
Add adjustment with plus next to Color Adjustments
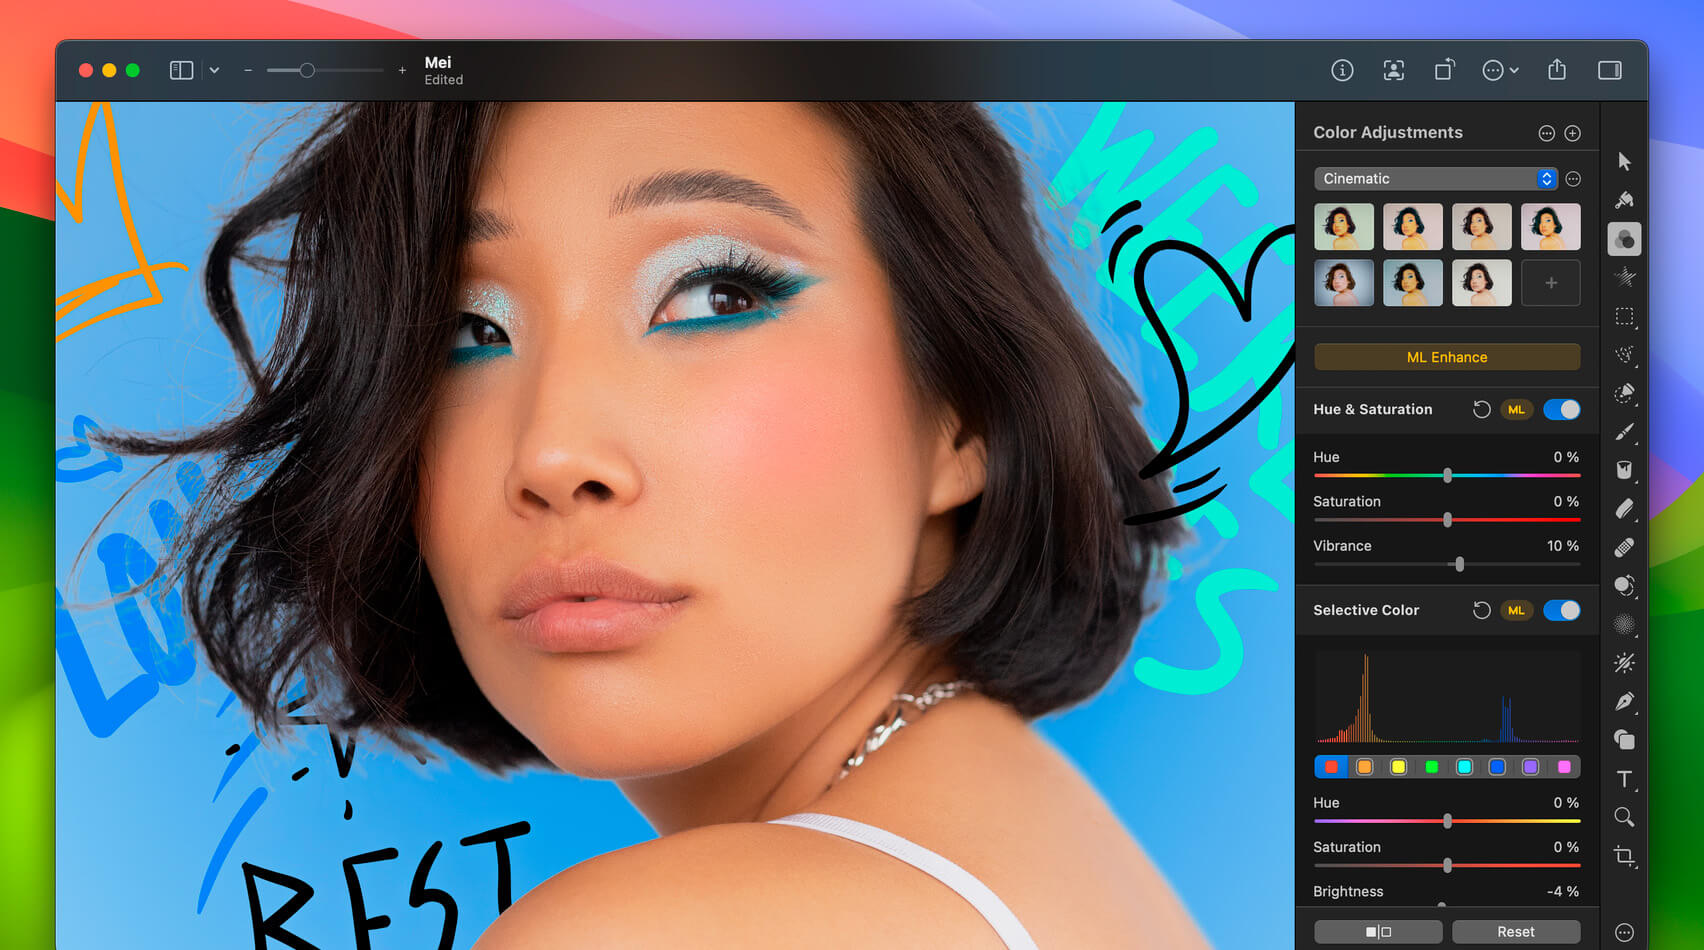[x=1573, y=133]
